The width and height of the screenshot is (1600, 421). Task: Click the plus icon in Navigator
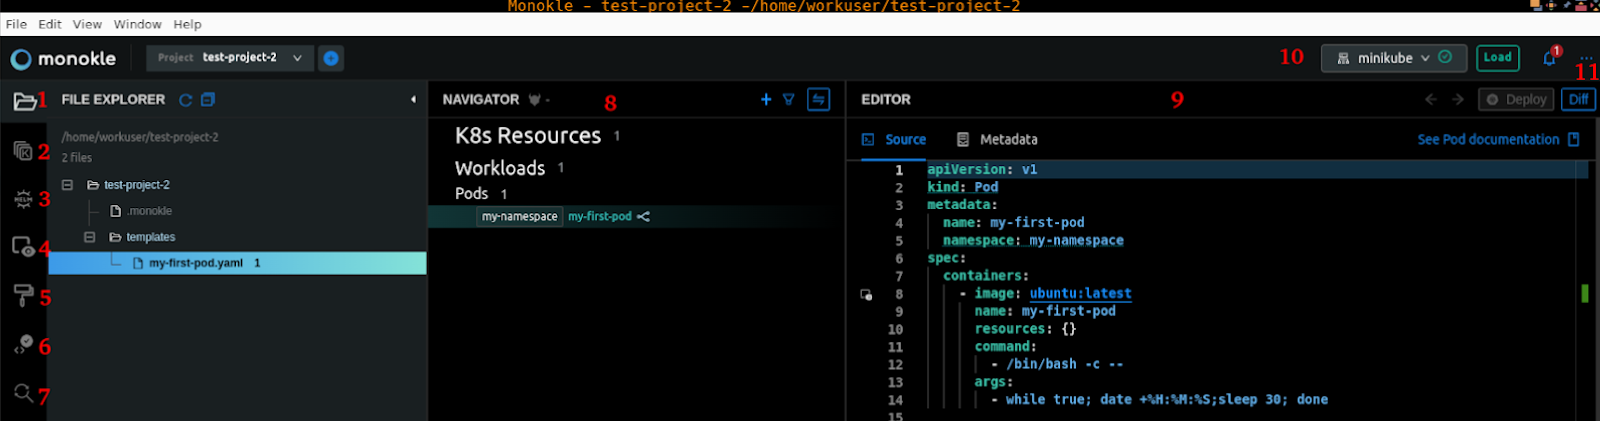[x=766, y=99]
